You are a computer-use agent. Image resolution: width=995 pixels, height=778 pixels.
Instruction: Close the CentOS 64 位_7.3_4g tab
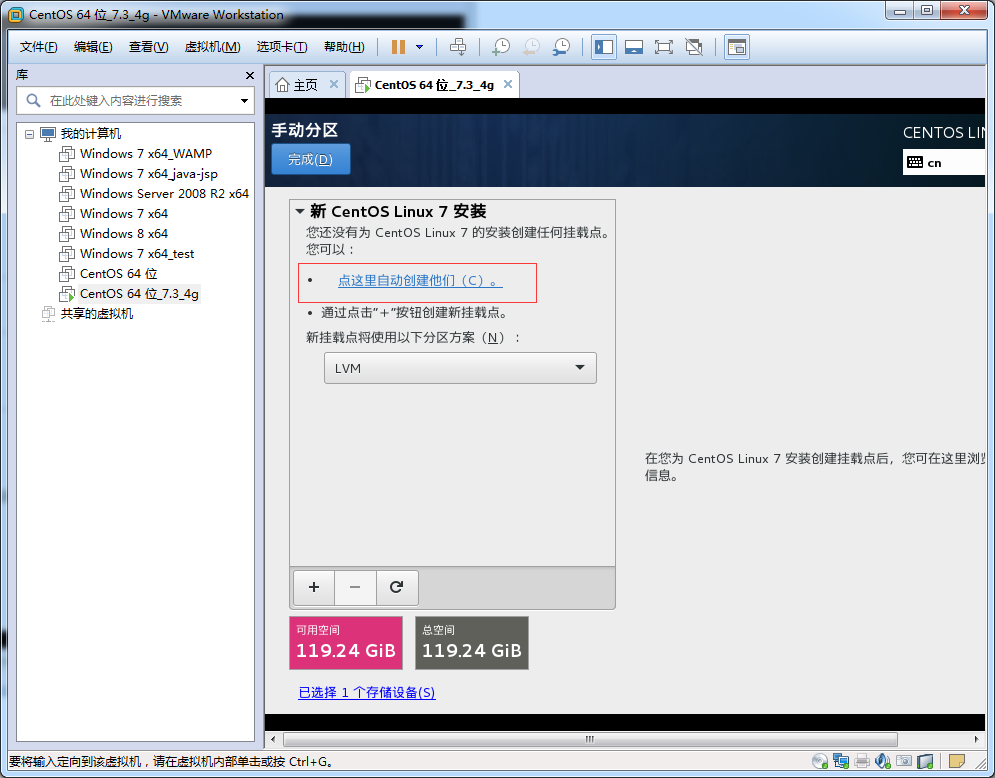click(508, 84)
